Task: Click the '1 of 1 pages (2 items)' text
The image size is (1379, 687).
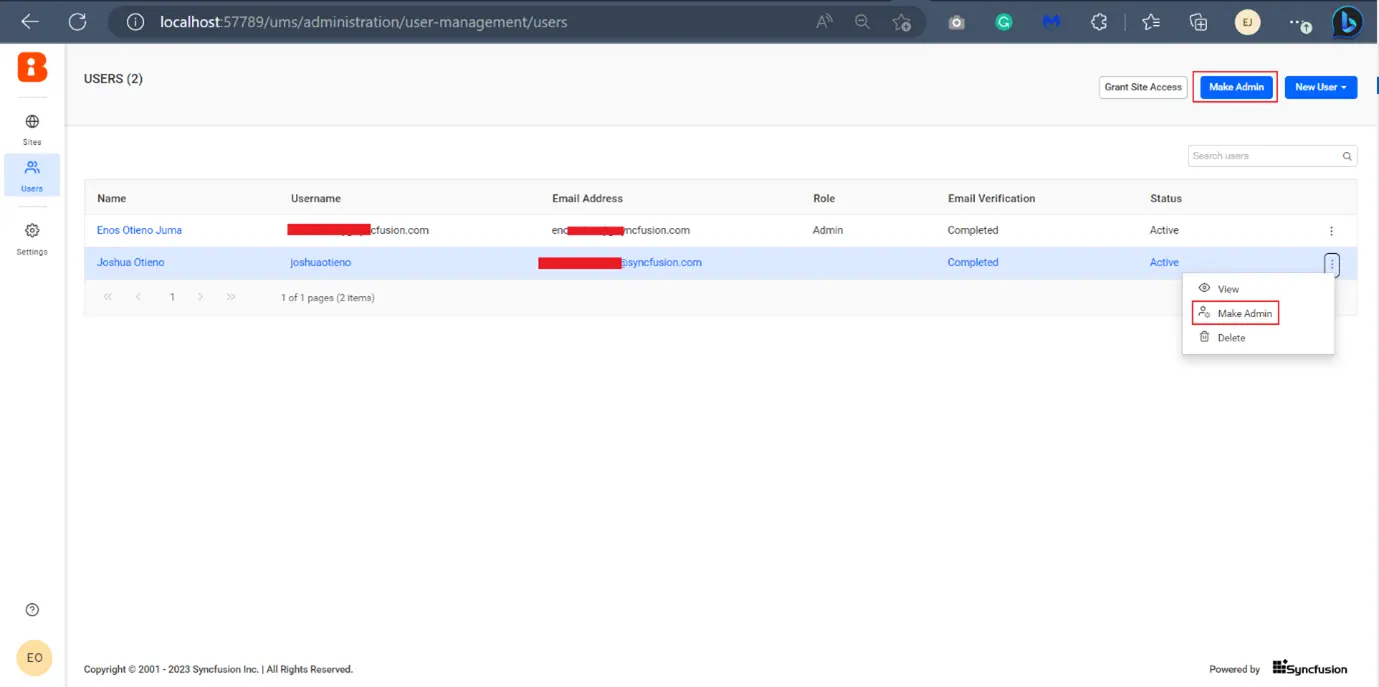Action: click(328, 297)
